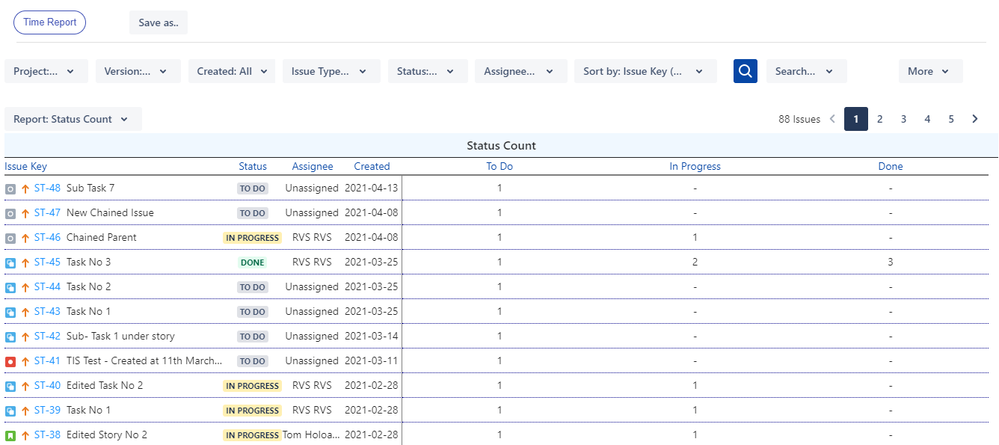The image size is (999, 445).
Task: Click the priority arrow icon for ST-45
Action: point(25,262)
